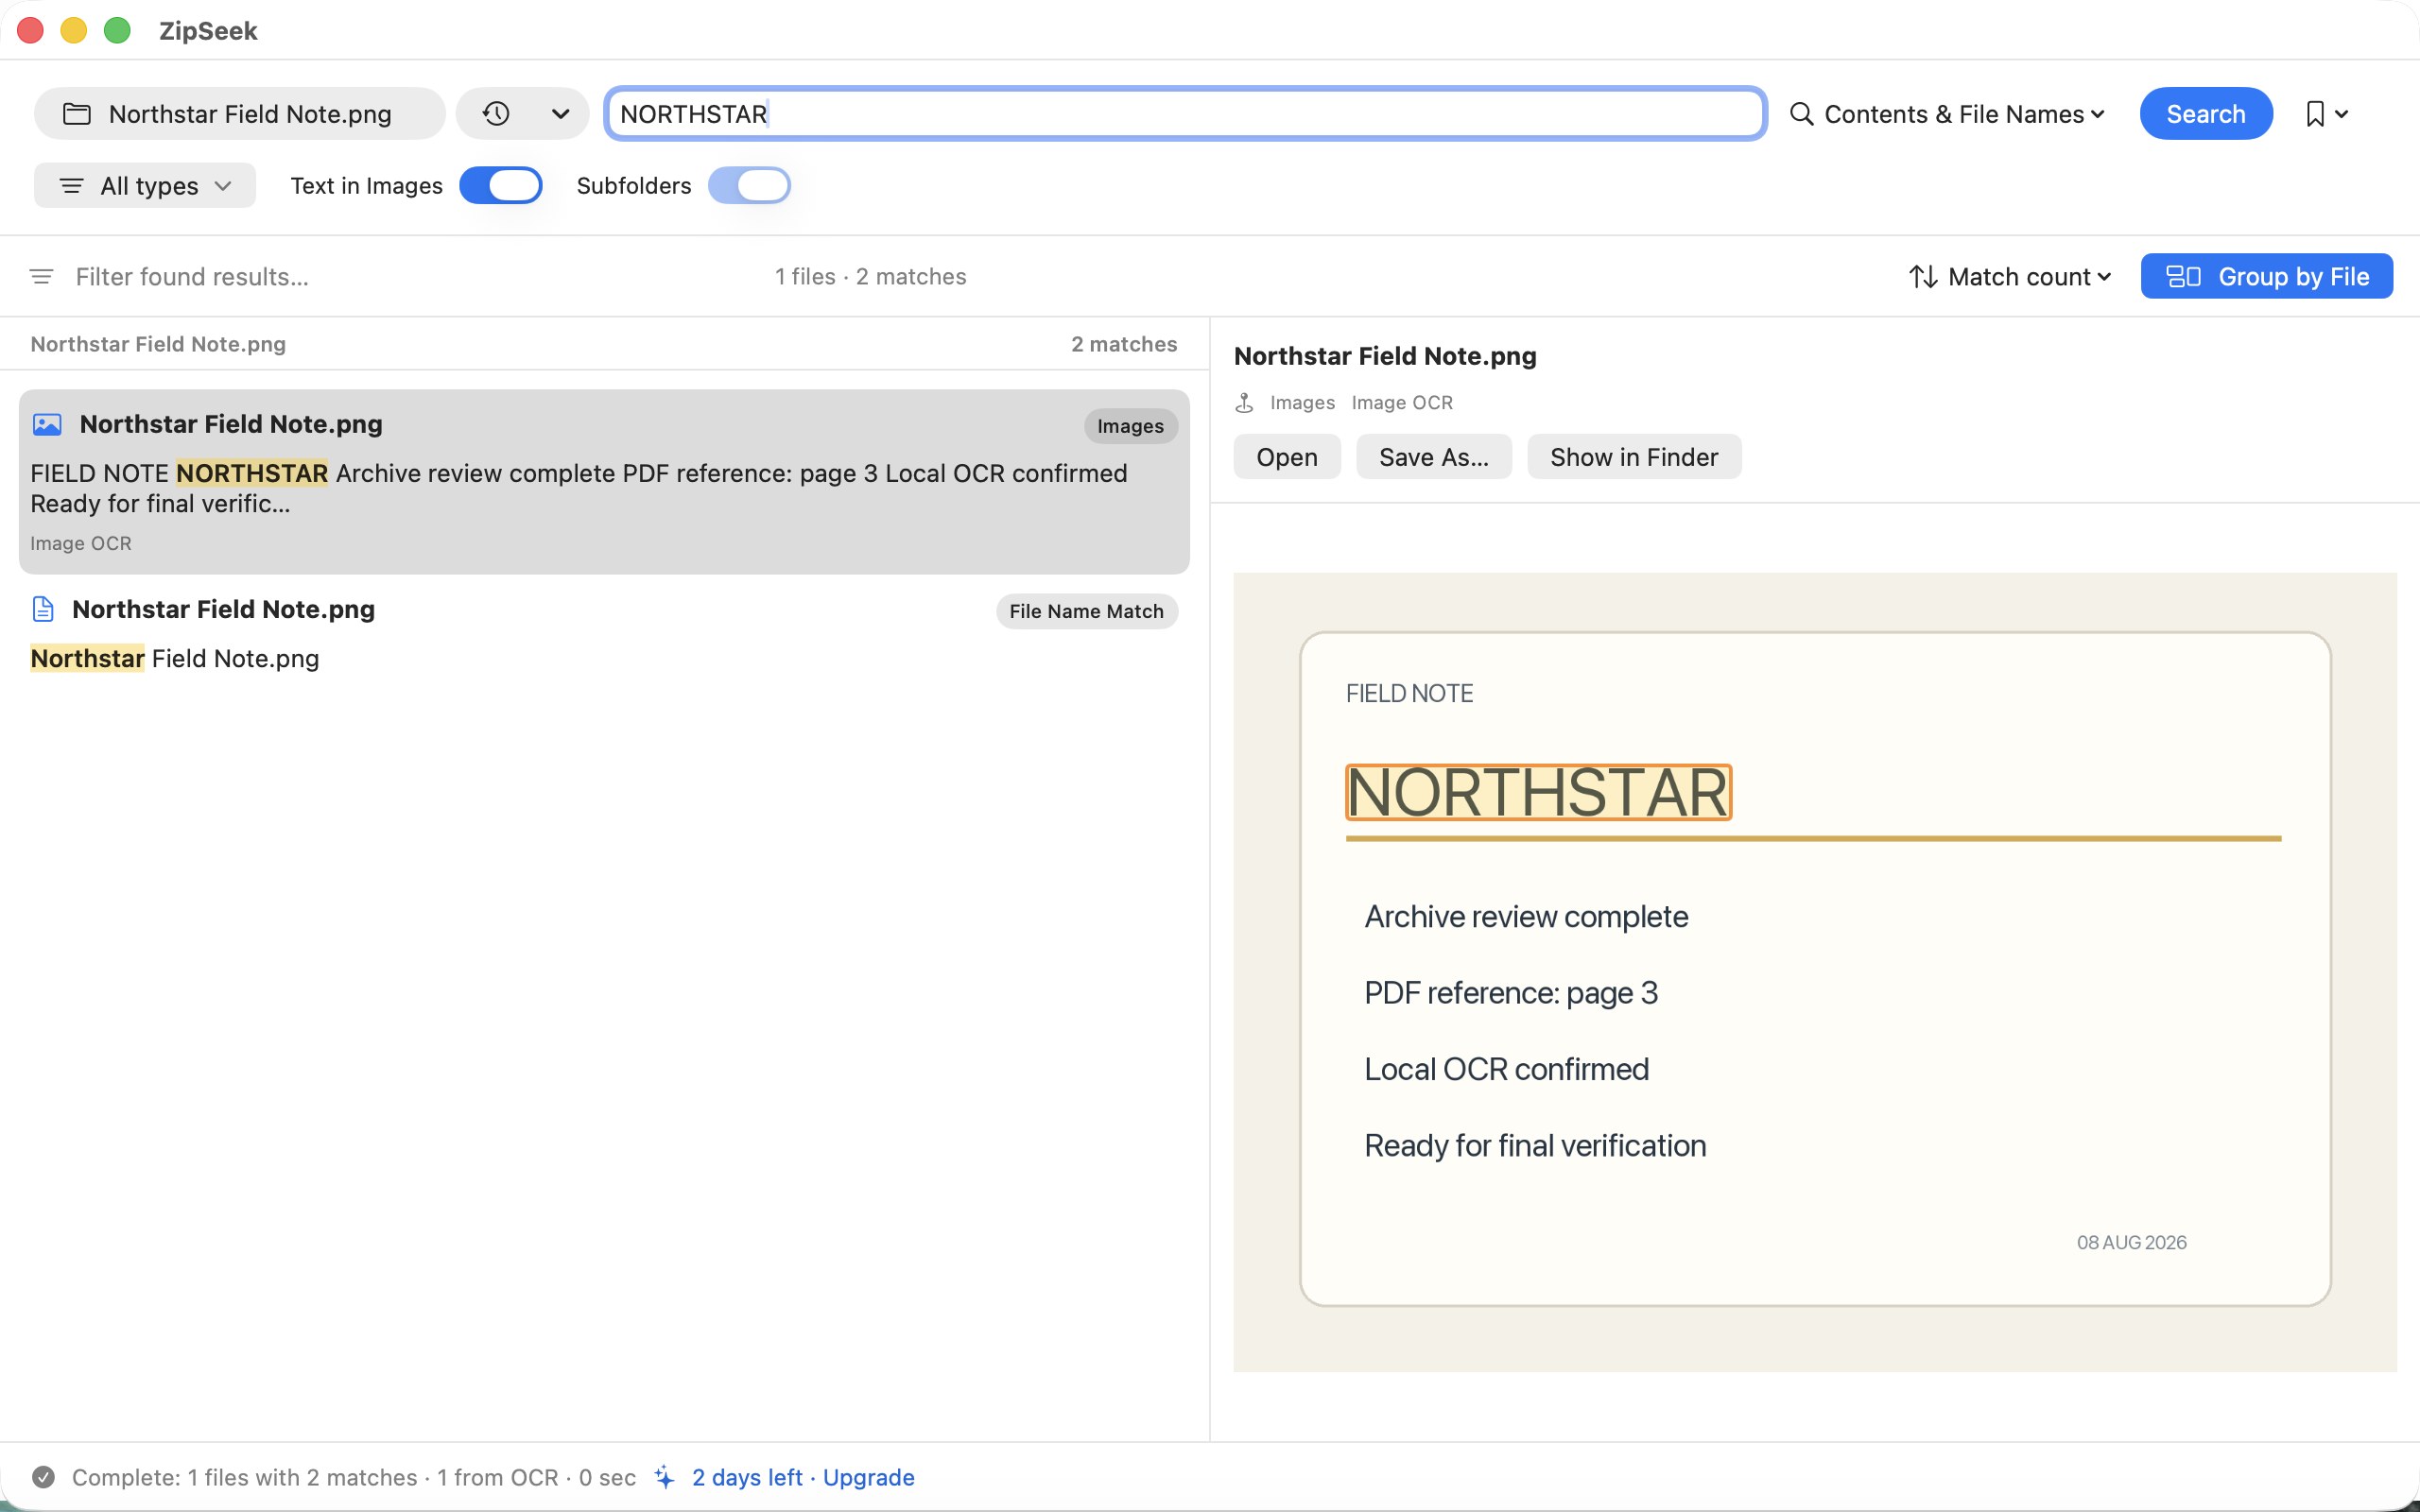Click the blue Search button
Screen dimensions: 2420x1512
click(x=2206, y=114)
